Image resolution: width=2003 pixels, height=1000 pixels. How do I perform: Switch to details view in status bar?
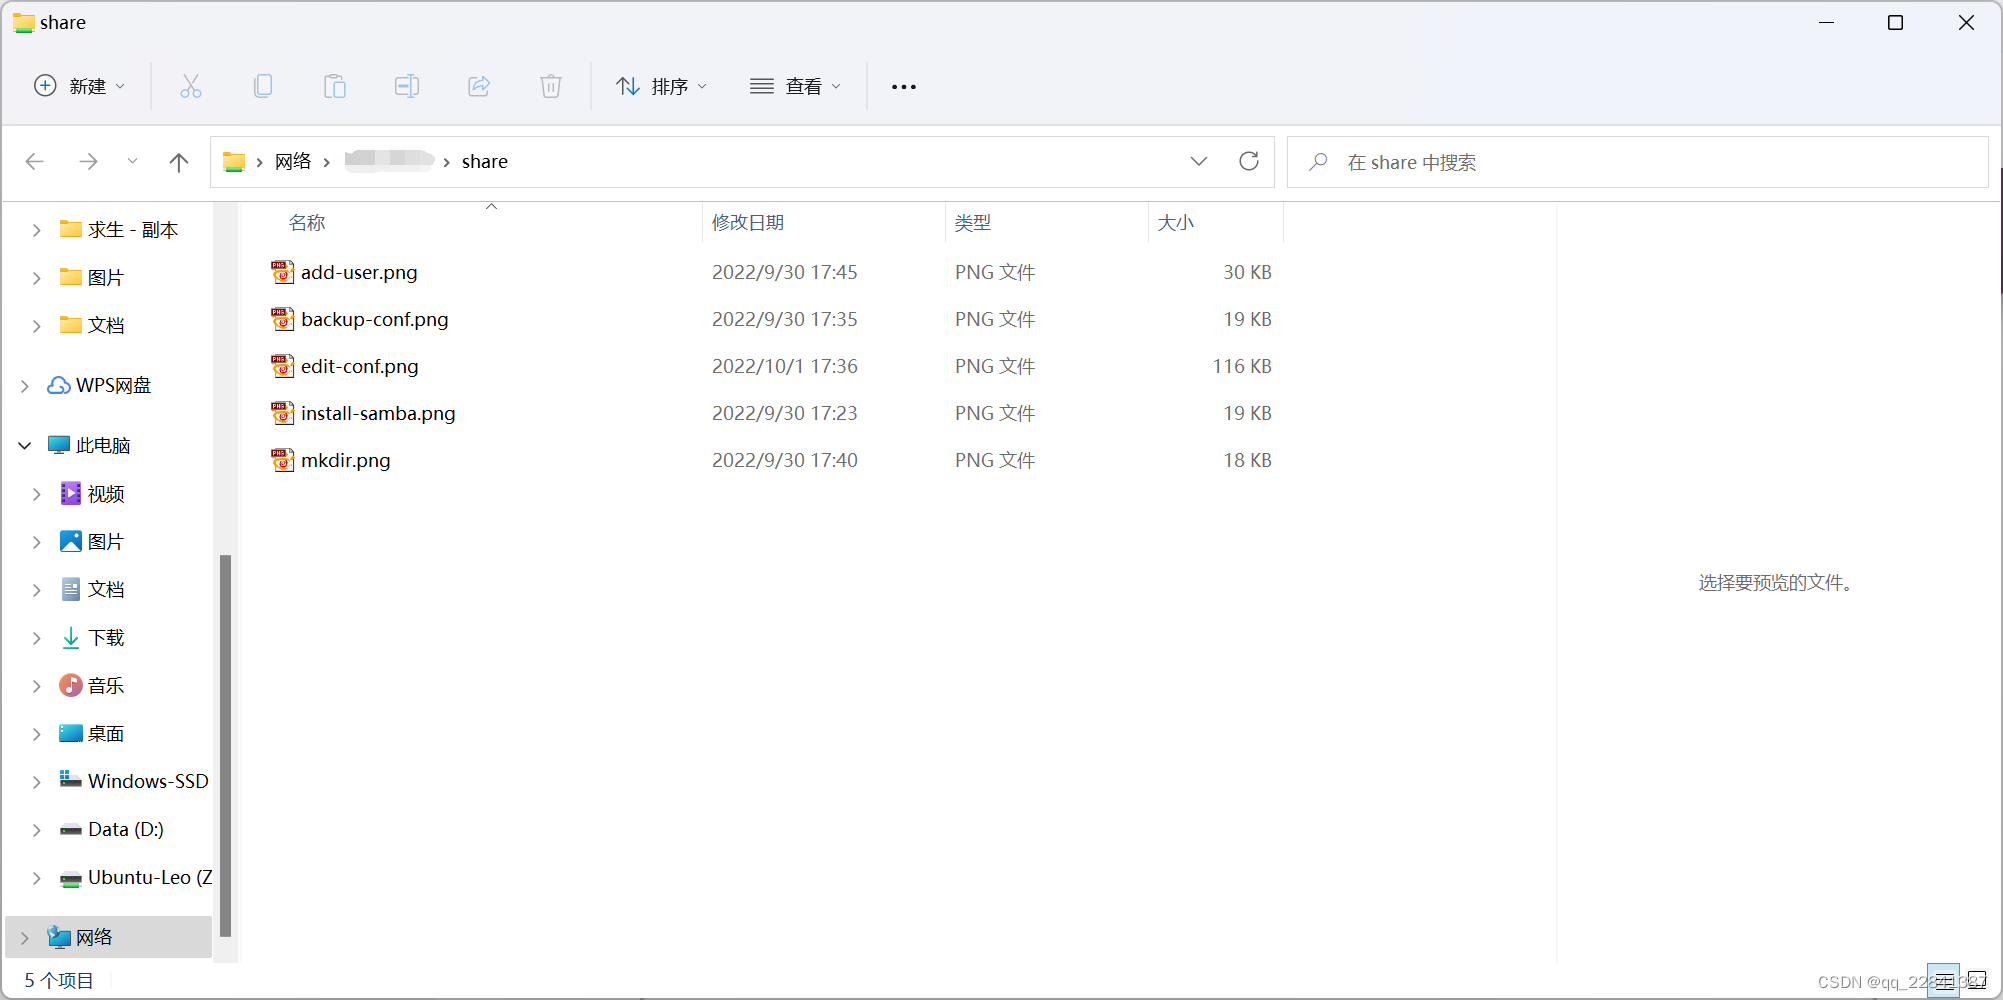(x=1943, y=980)
